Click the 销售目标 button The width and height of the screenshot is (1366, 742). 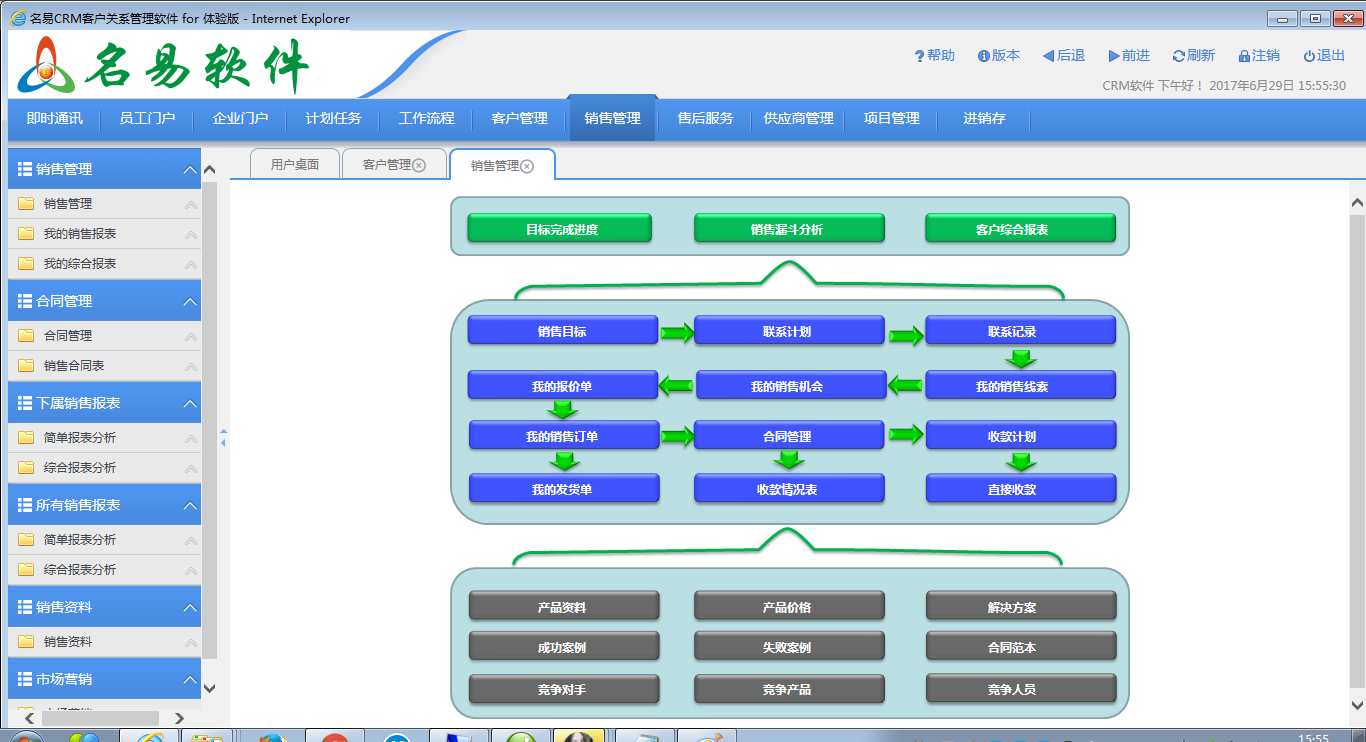(x=562, y=331)
